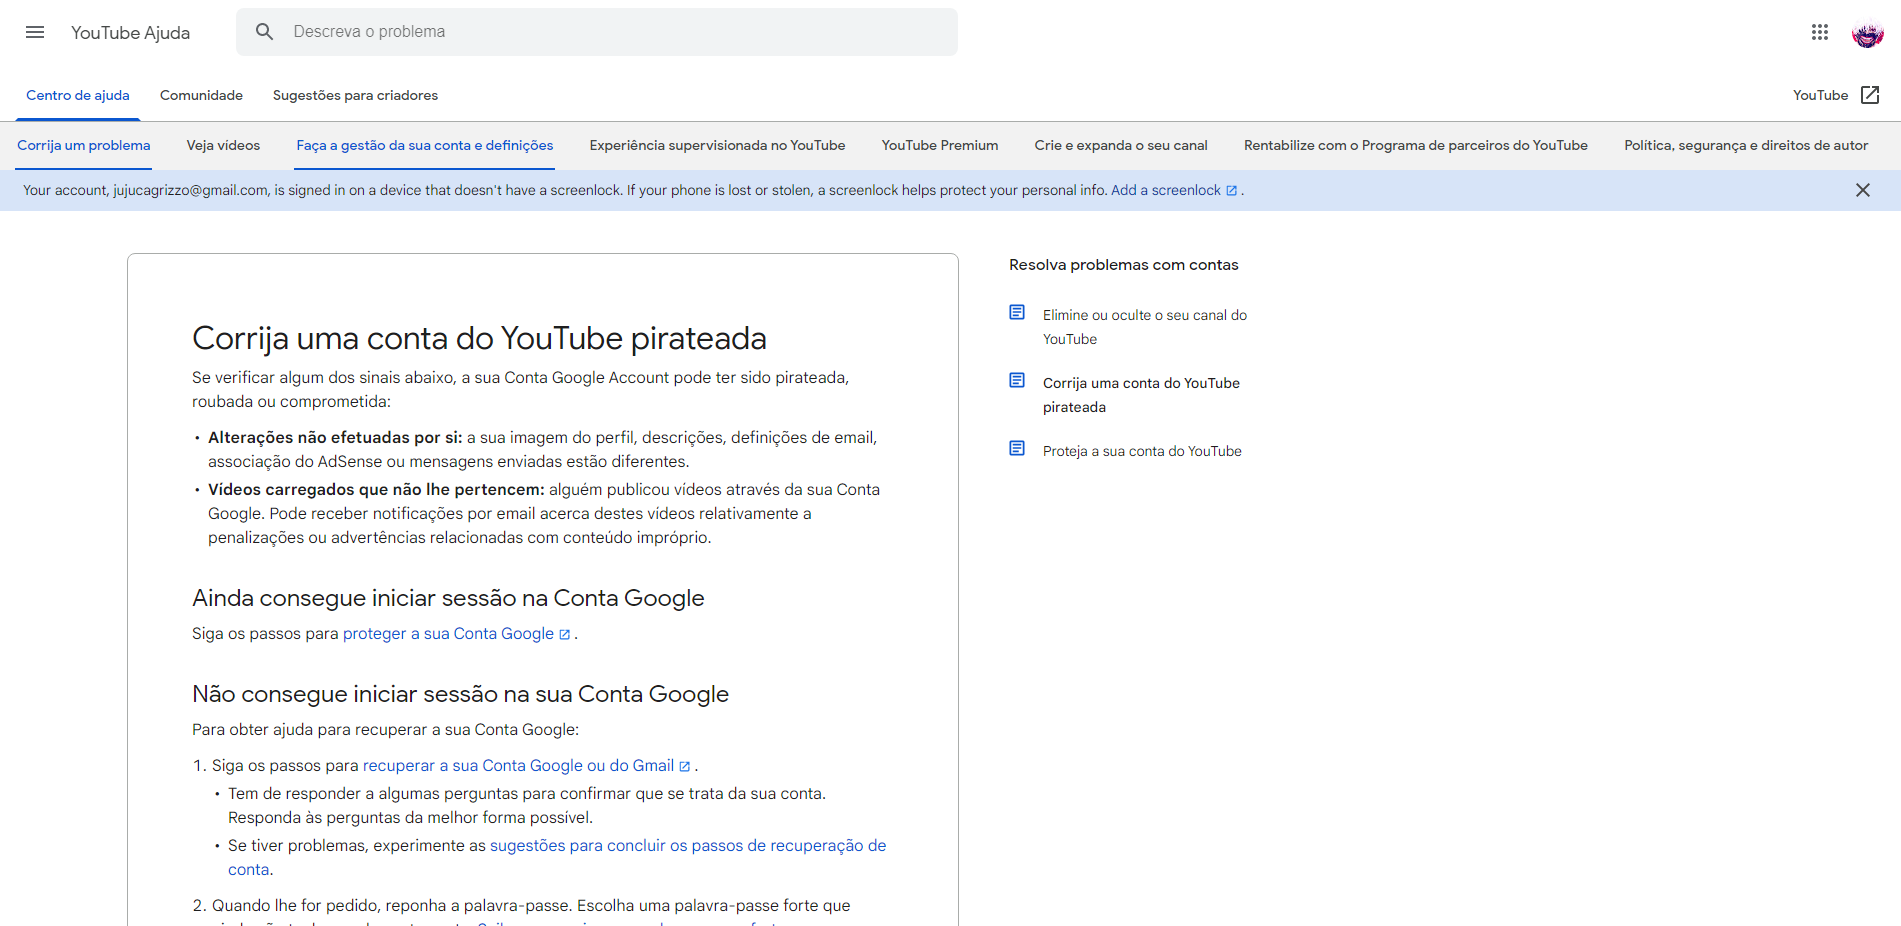Viewport: 1901px width, 926px height.
Task: Open Sugestões para criadores tab
Action: [355, 96]
